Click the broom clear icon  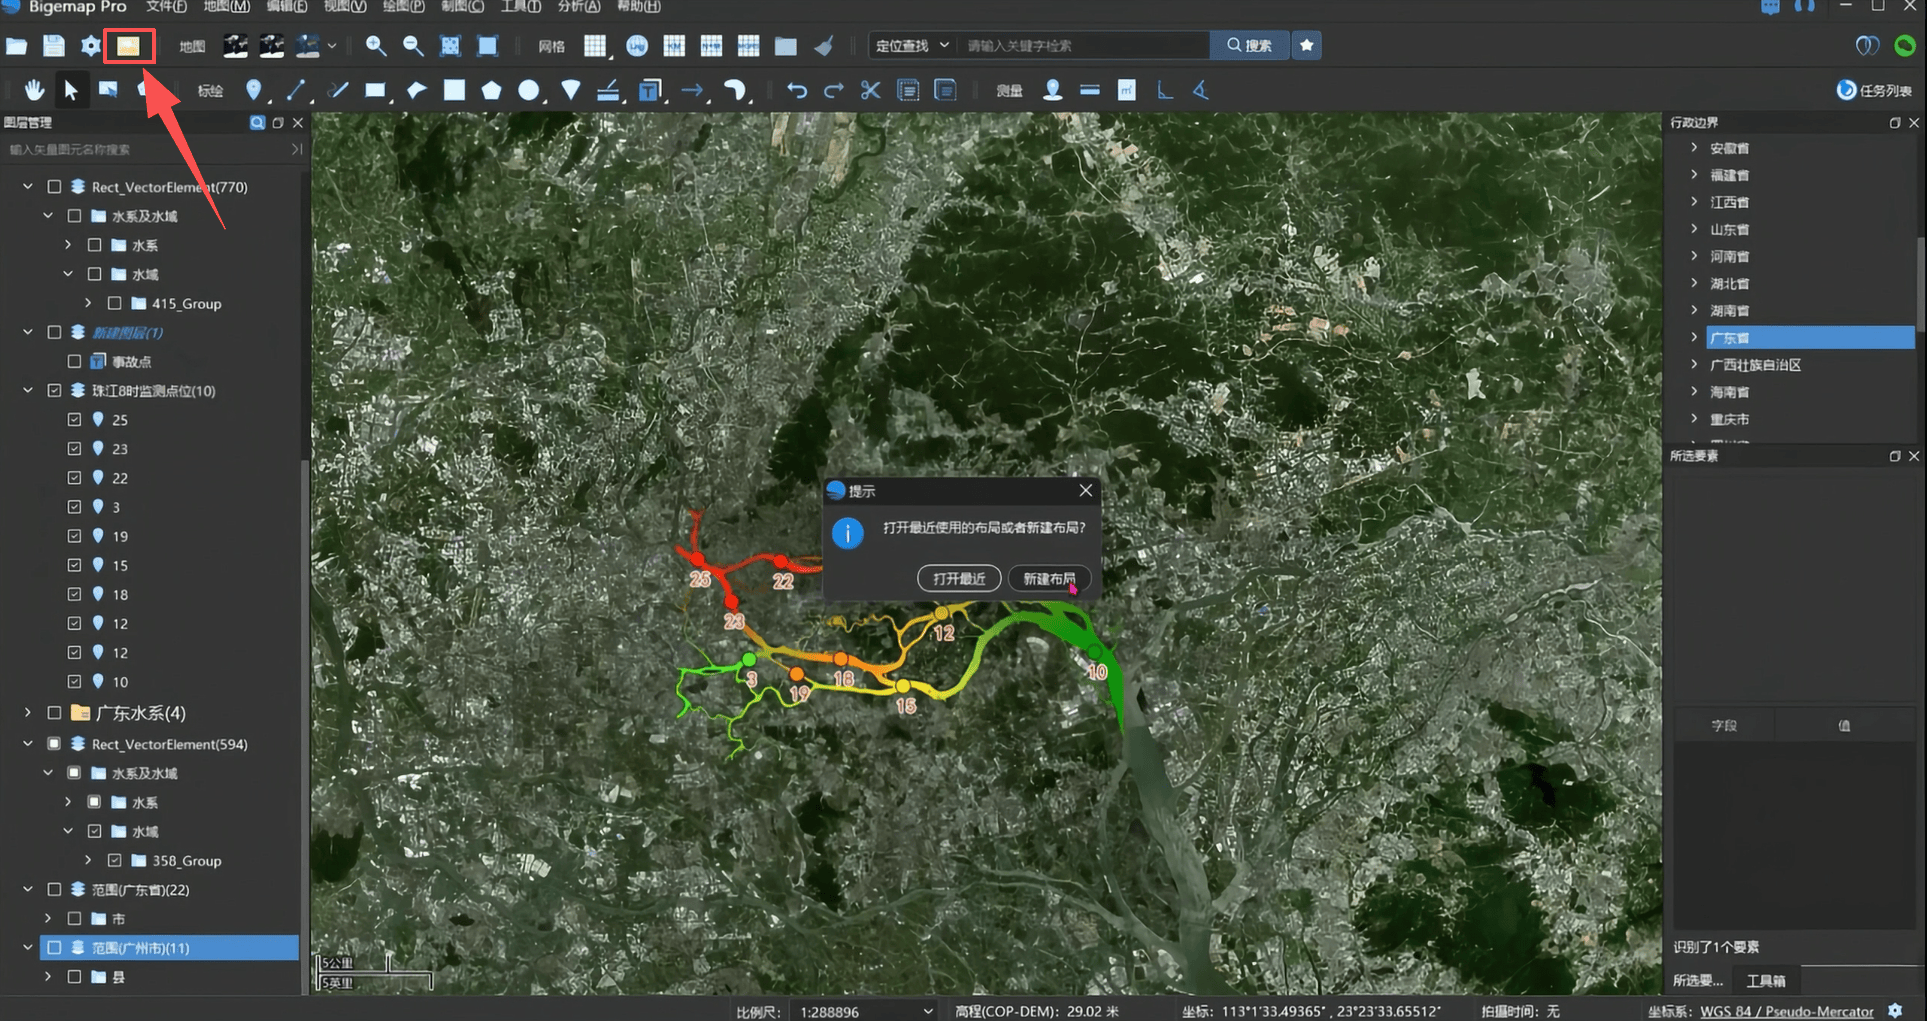click(x=823, y=46)
